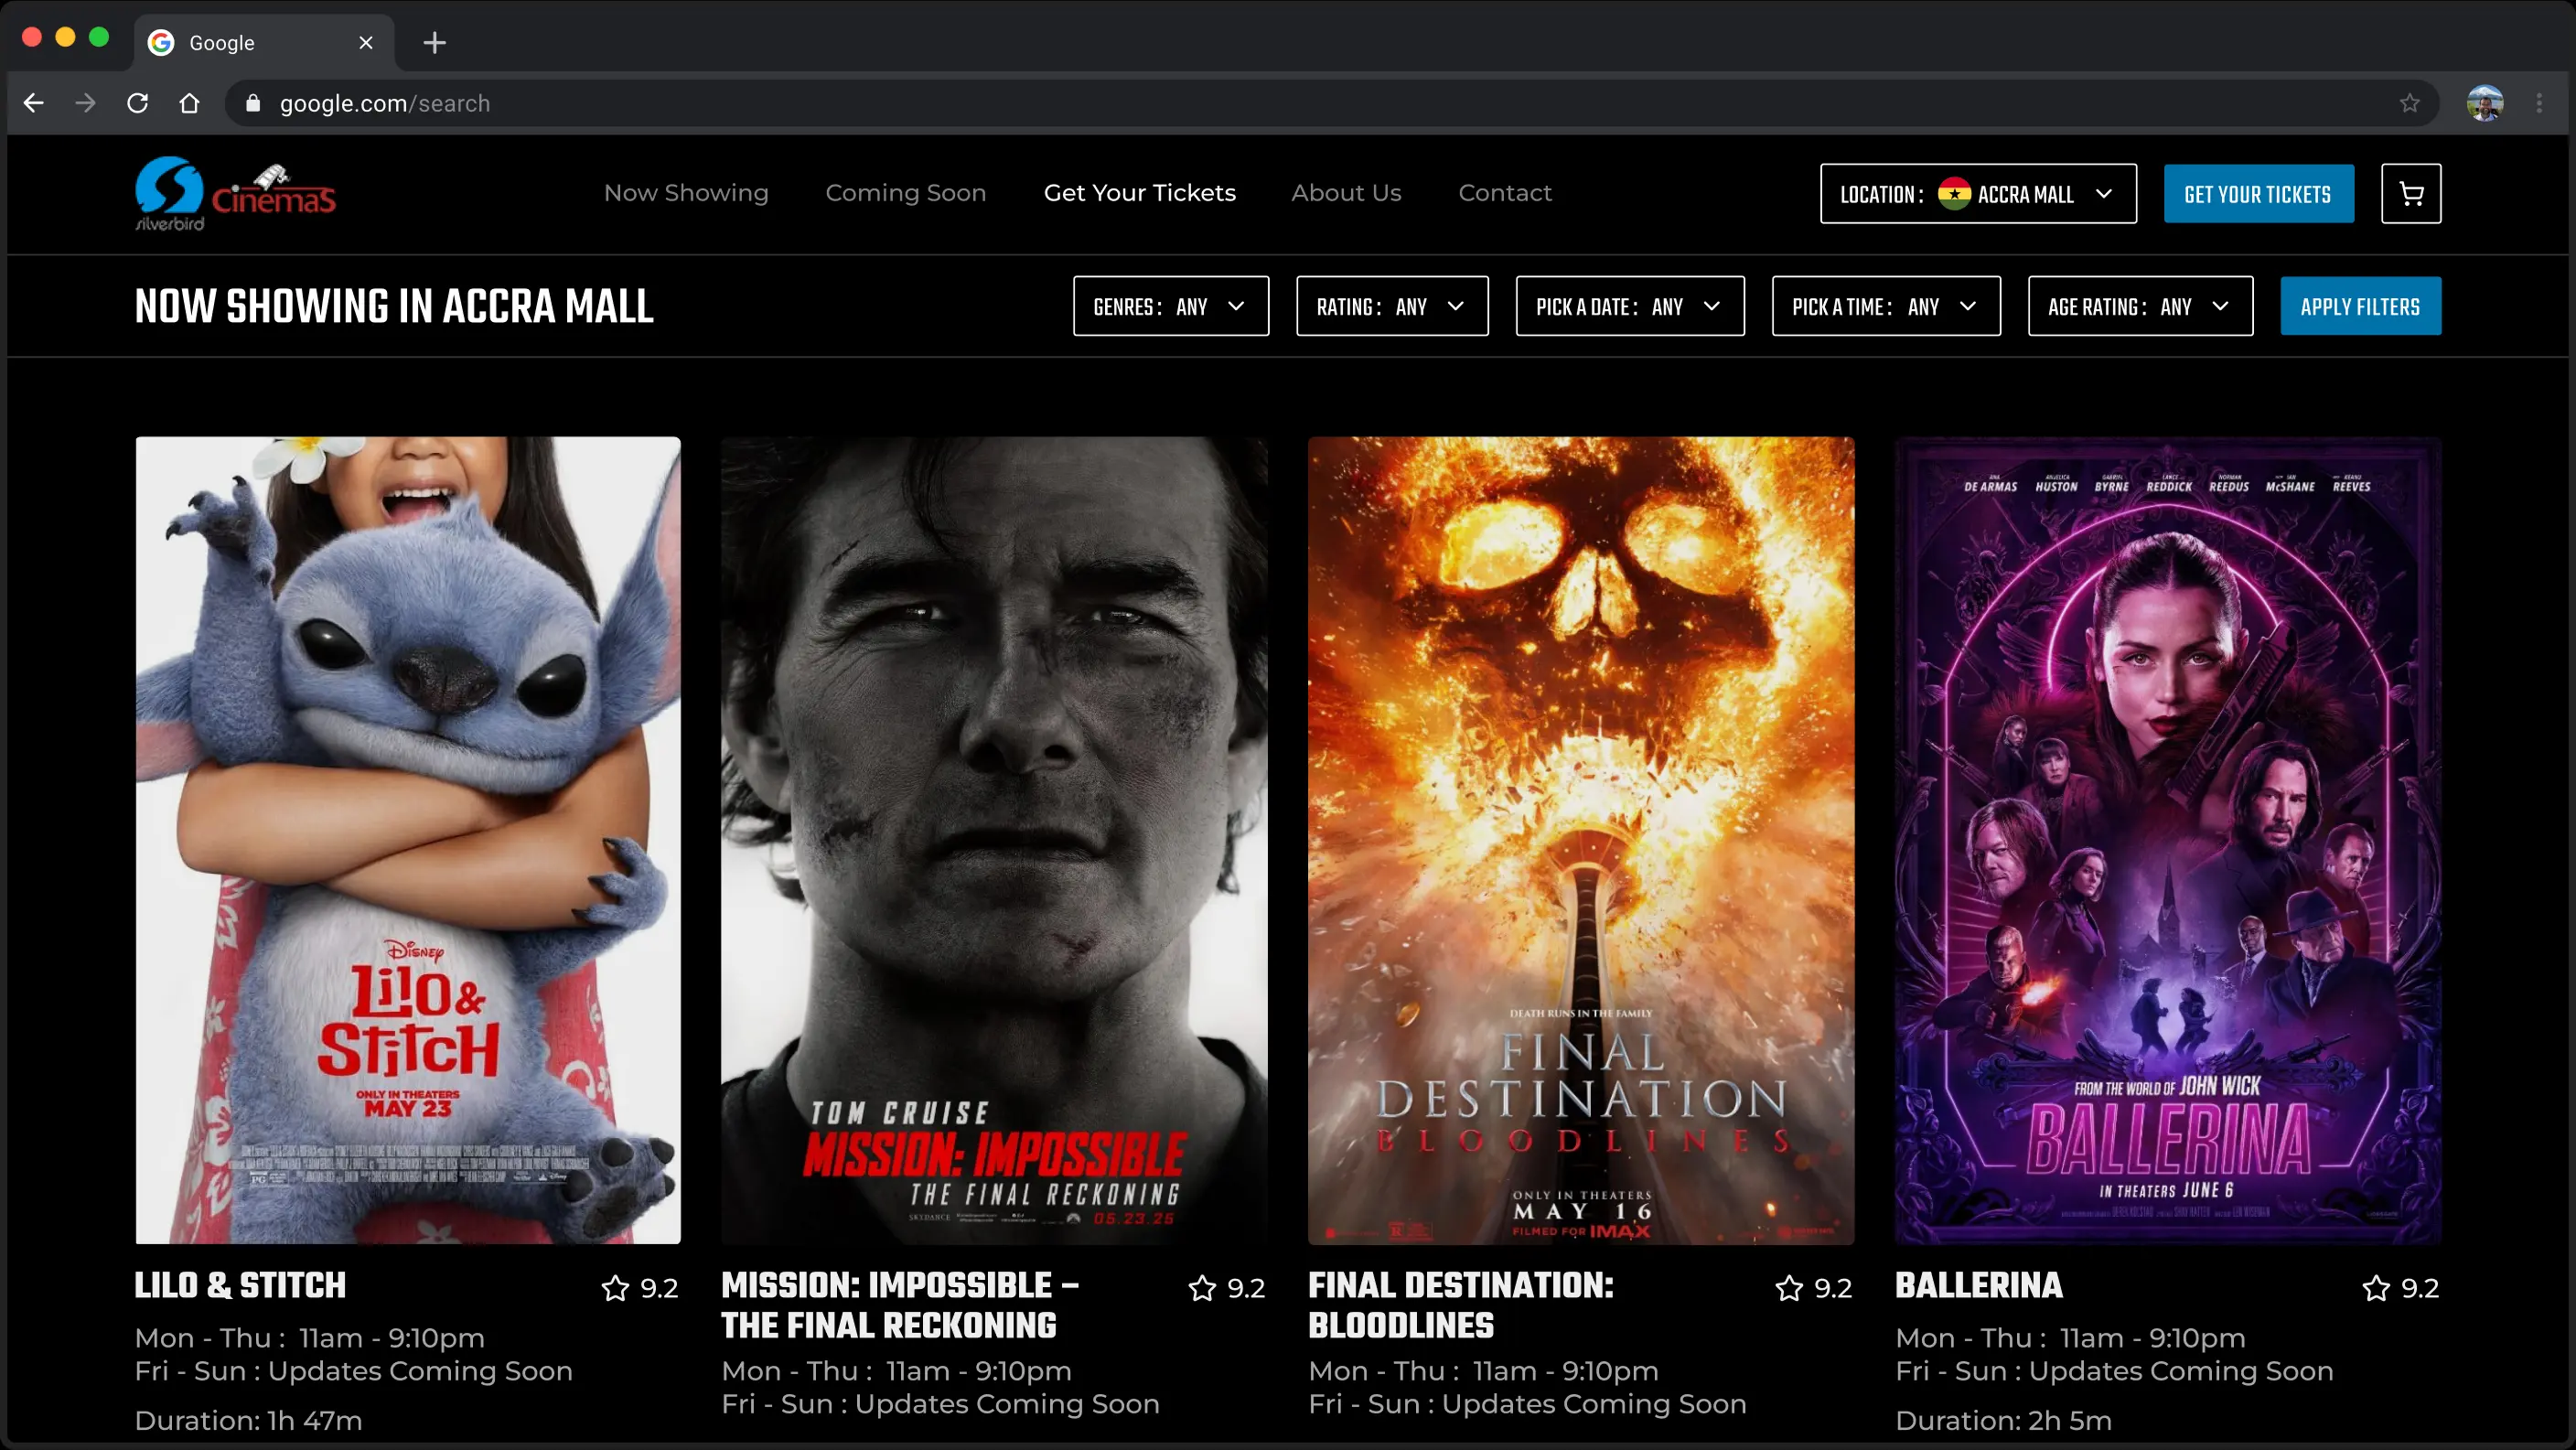
Task: Click the blue Get Your Tickets button
Action: (2258, 194)
